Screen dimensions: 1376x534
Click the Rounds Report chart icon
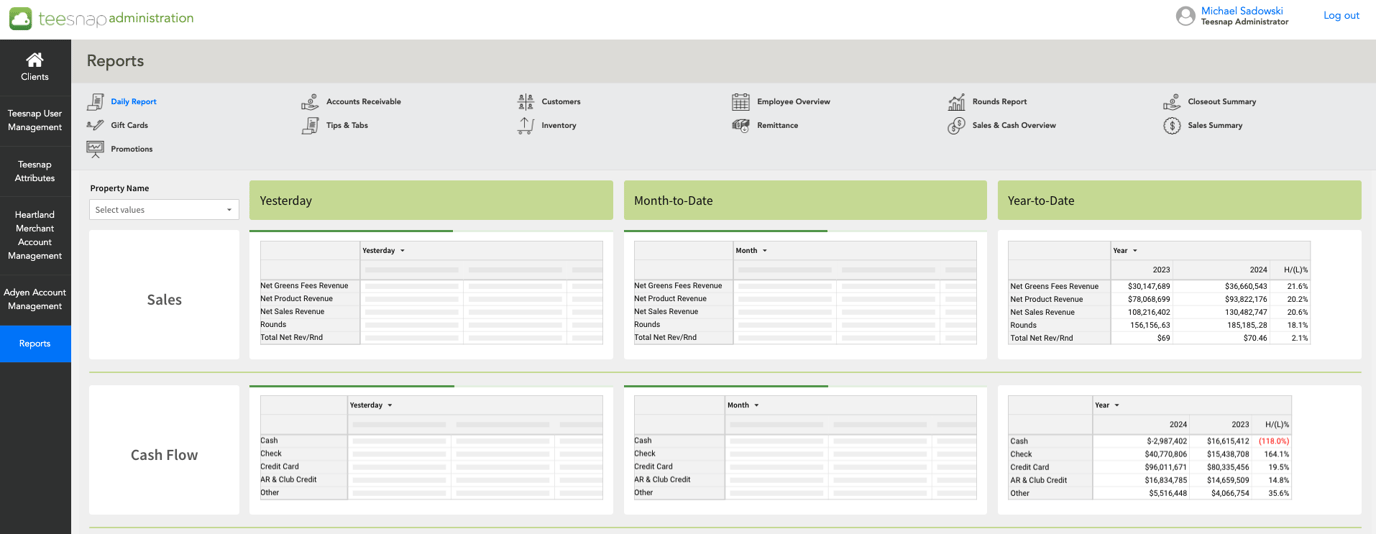click(957, 102)
